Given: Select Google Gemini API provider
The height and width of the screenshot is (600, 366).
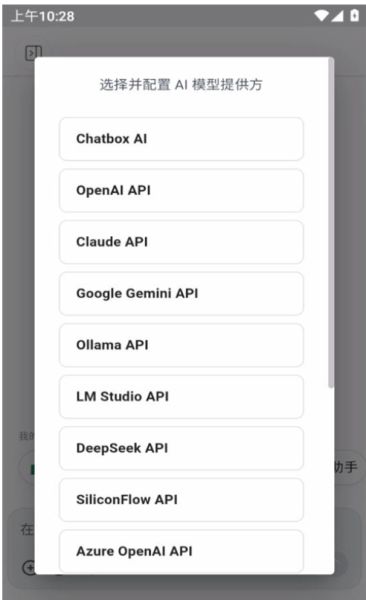Looking at the screenshot, I should [181, 293].
